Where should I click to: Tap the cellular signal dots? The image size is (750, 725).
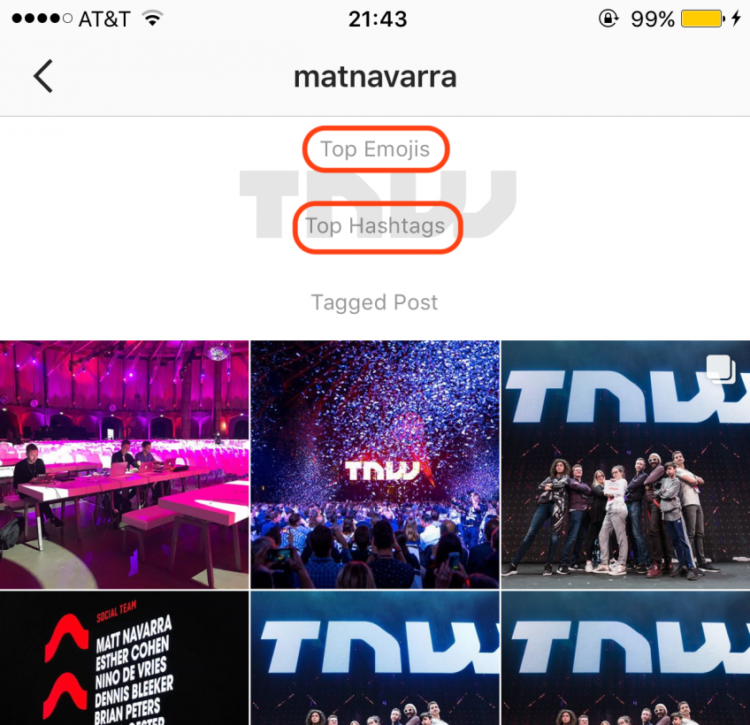pos(42,19)
